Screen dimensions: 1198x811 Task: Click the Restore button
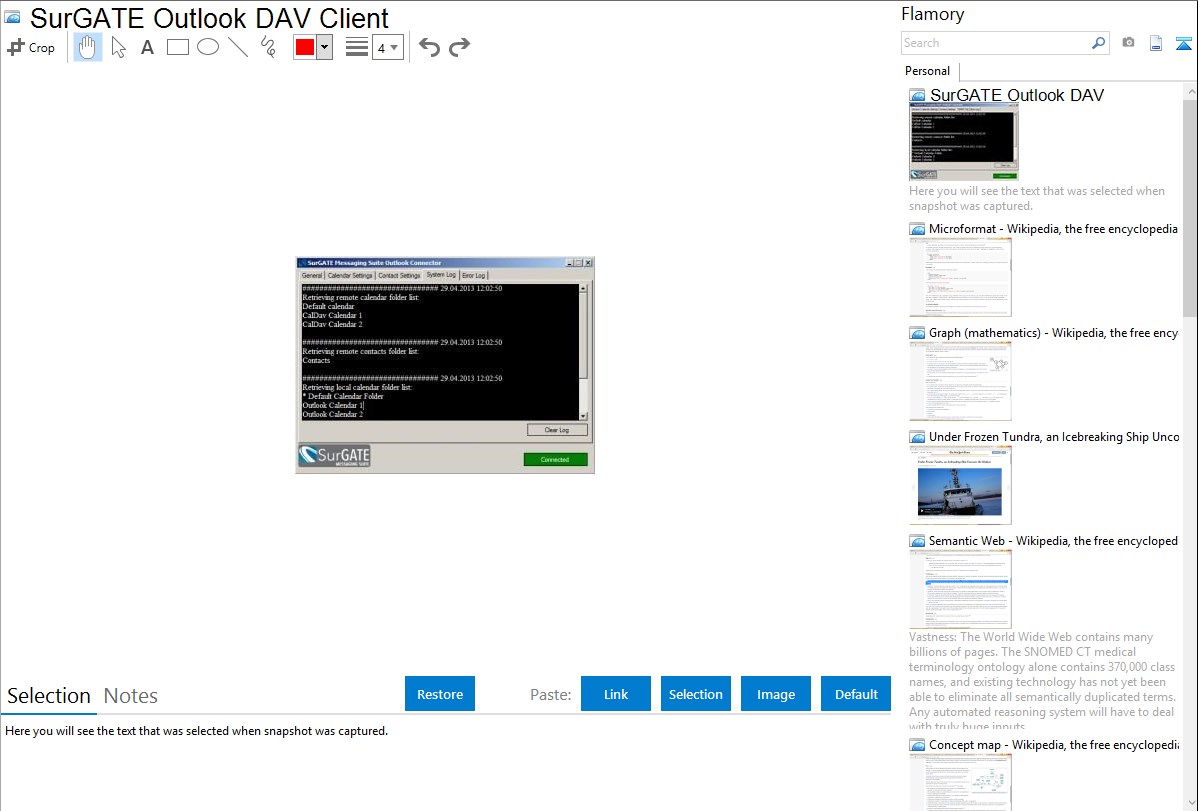click(x=440, y=694)
